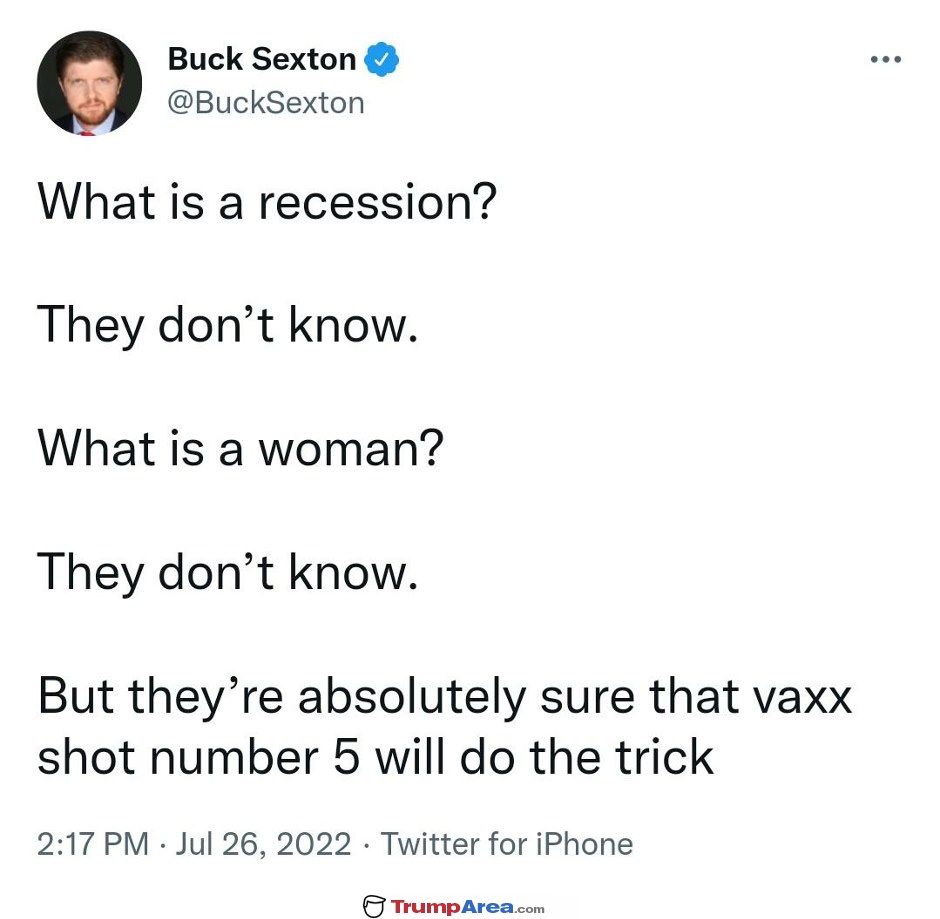Click the line 'What is a recession?'
Screen dimensions: 940x919
[x=267, y=203]
